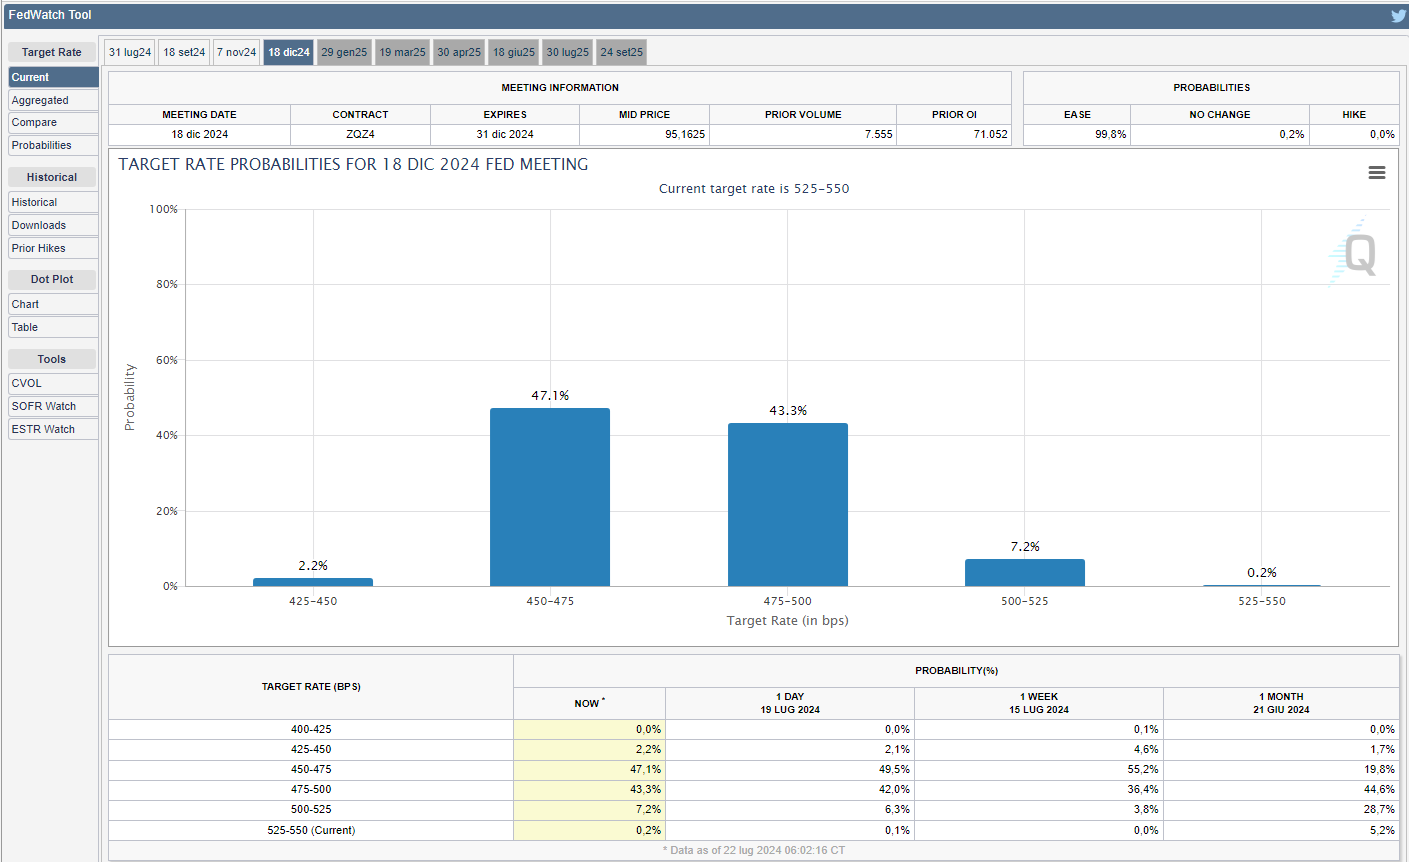
Task: Click the 400-425 target rate row label
Action: click(311, 729)
